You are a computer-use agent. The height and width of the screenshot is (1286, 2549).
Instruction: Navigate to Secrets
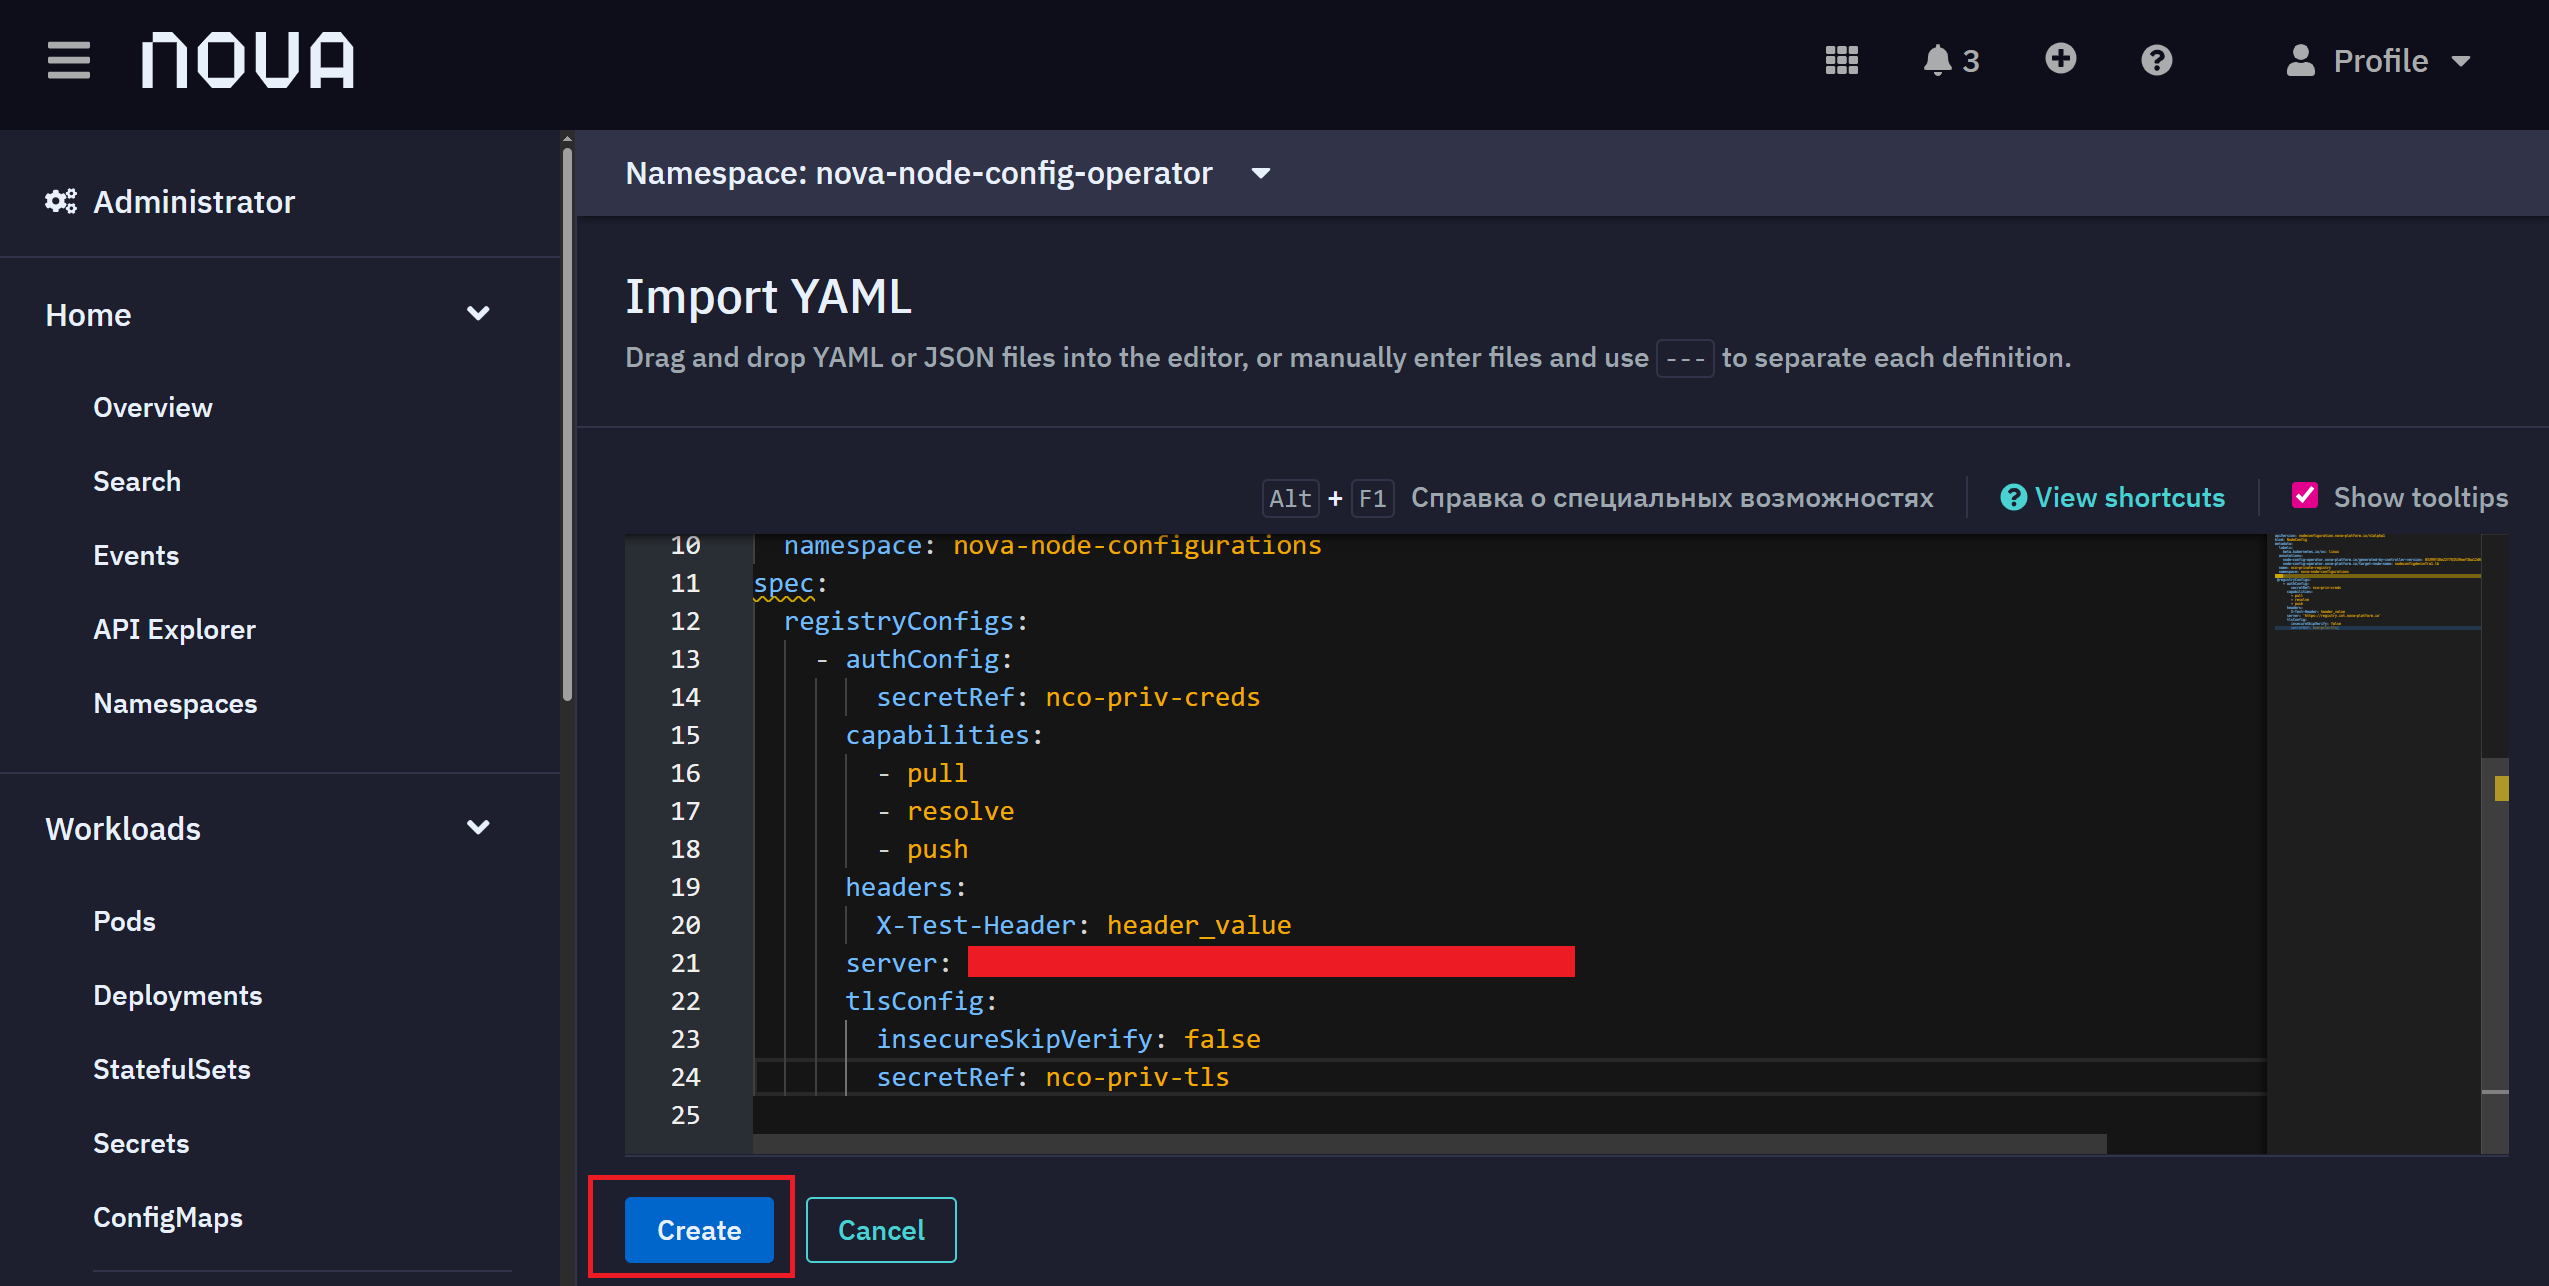tap(141, 1143)
